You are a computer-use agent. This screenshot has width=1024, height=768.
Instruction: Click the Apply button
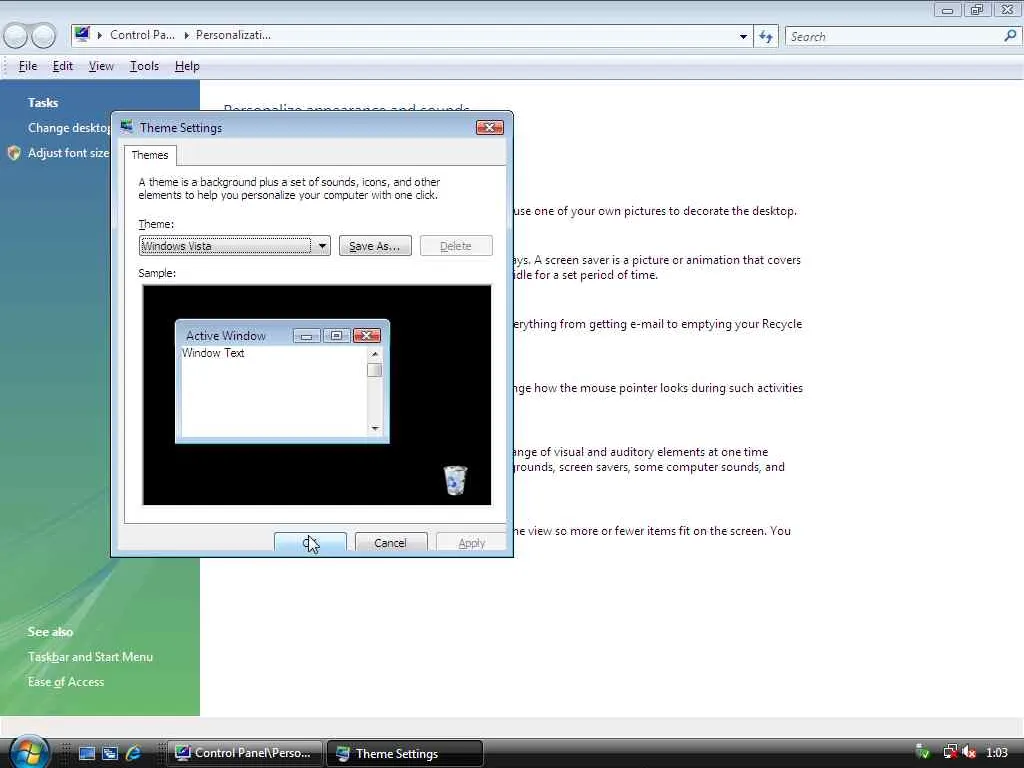tap(472, 542)
